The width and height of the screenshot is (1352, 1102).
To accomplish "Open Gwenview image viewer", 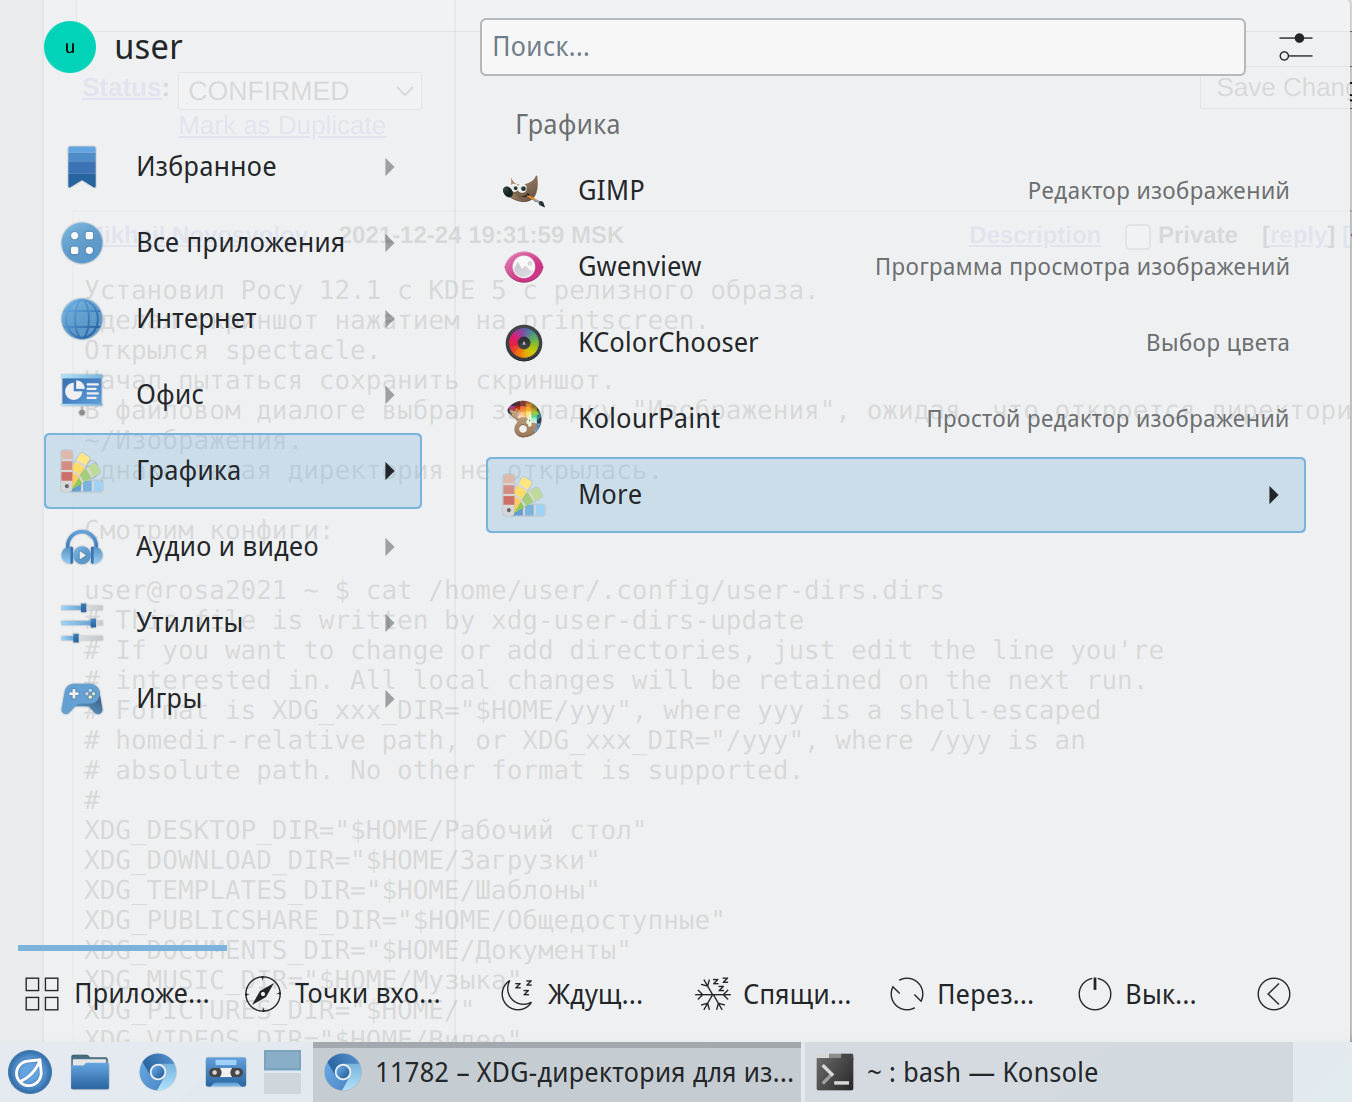I will (639, 267).
